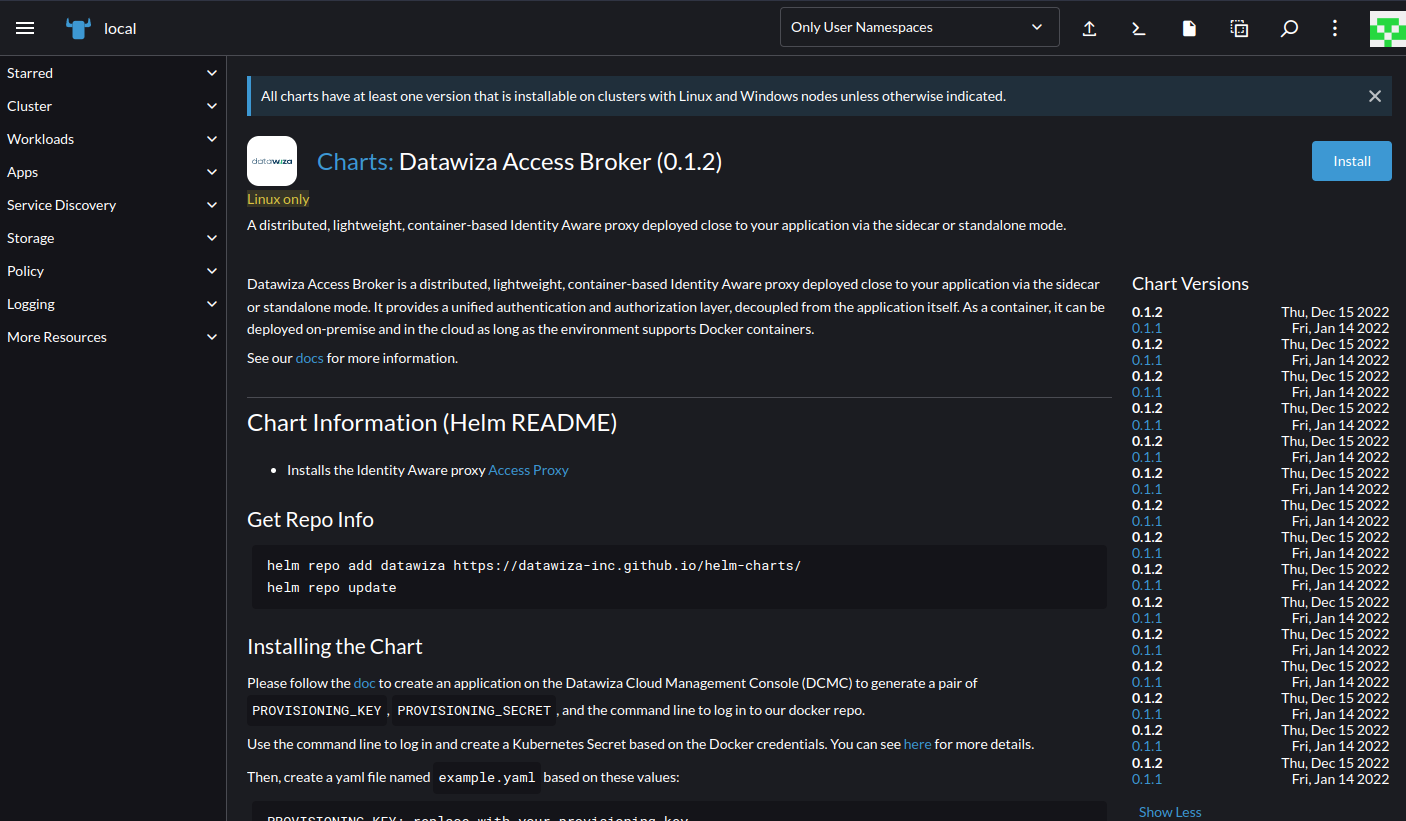Open the resource search magnifier
1406x821 pixels.
[1289, 28]
